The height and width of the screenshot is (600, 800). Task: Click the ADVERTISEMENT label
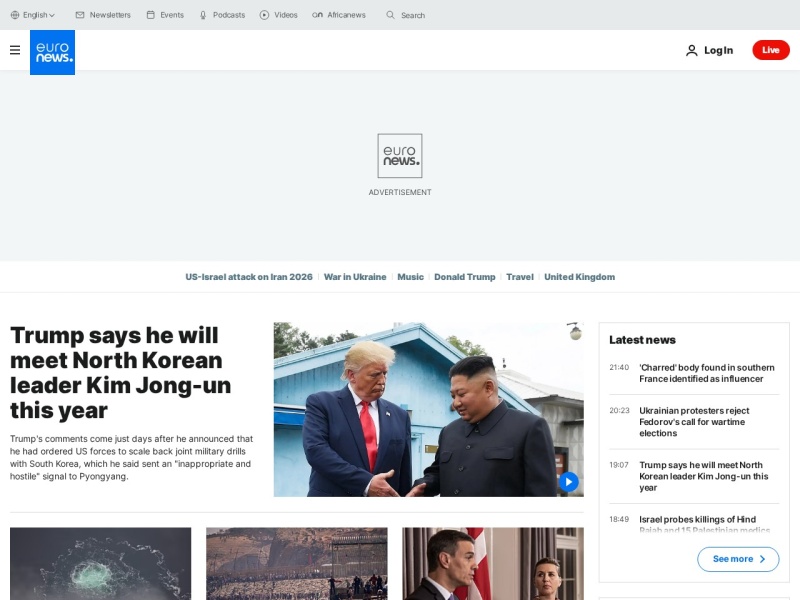(400, 192)
